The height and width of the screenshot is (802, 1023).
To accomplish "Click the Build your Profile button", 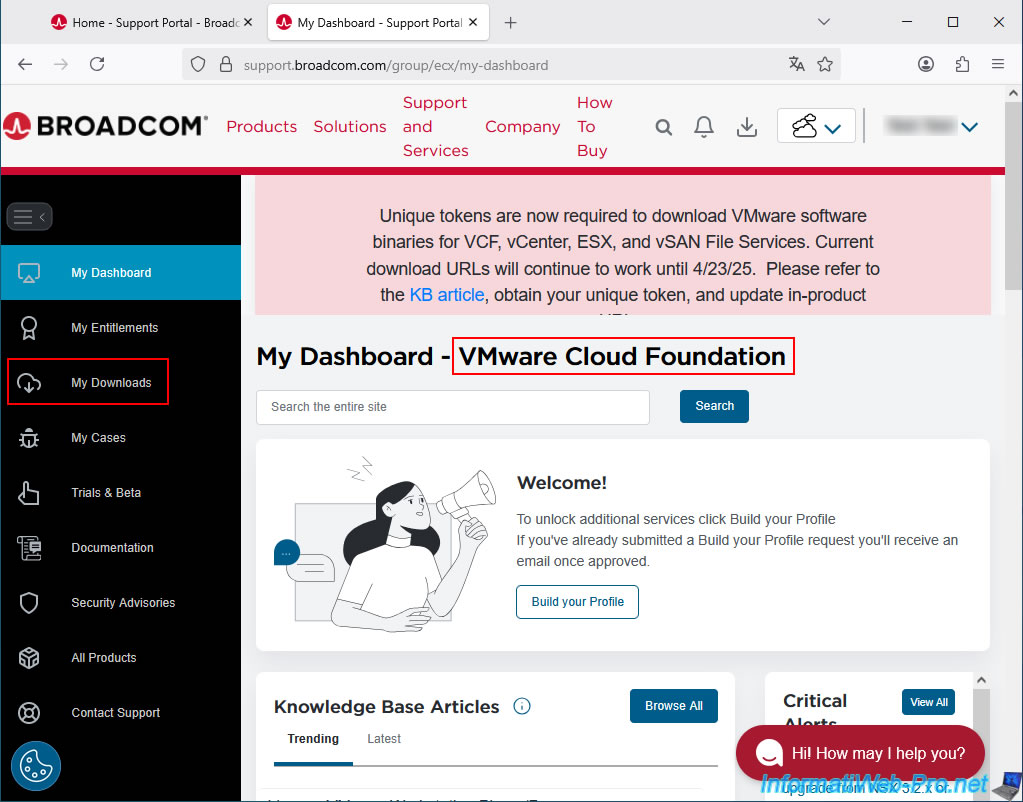I will coord(577,602).
